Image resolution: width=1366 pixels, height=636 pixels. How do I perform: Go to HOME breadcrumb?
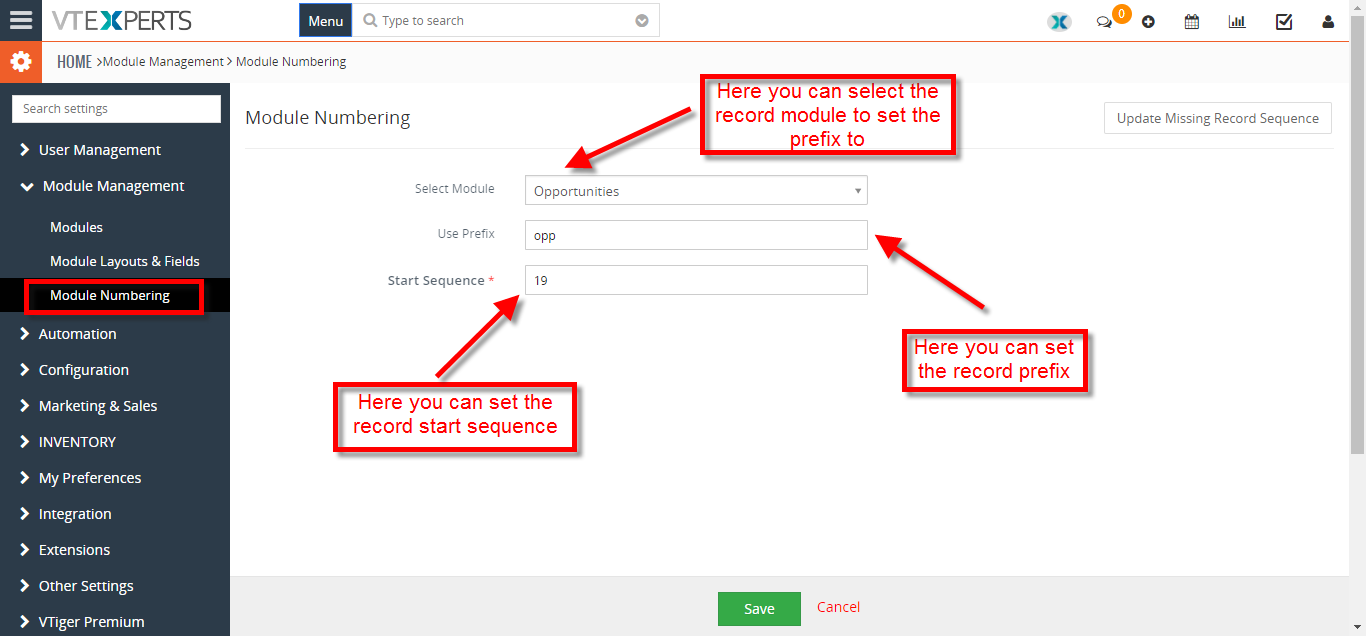[74, 62]
